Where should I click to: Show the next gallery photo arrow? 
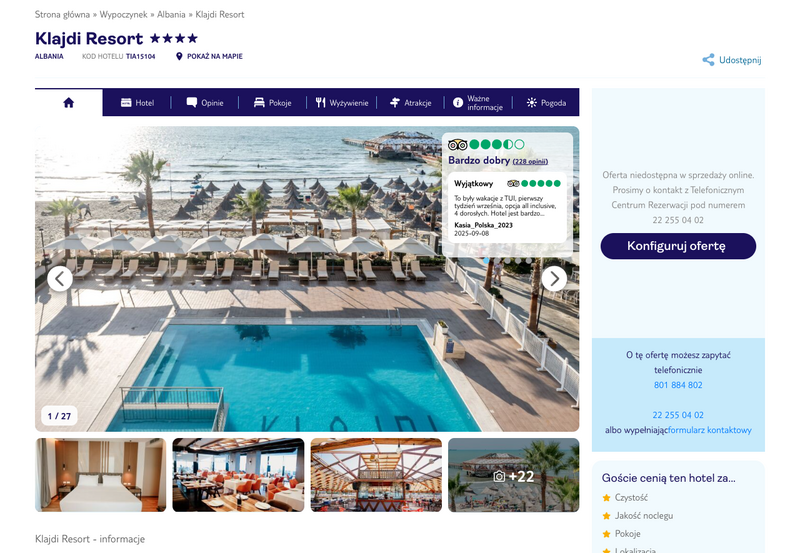click(x=554, y=279)
